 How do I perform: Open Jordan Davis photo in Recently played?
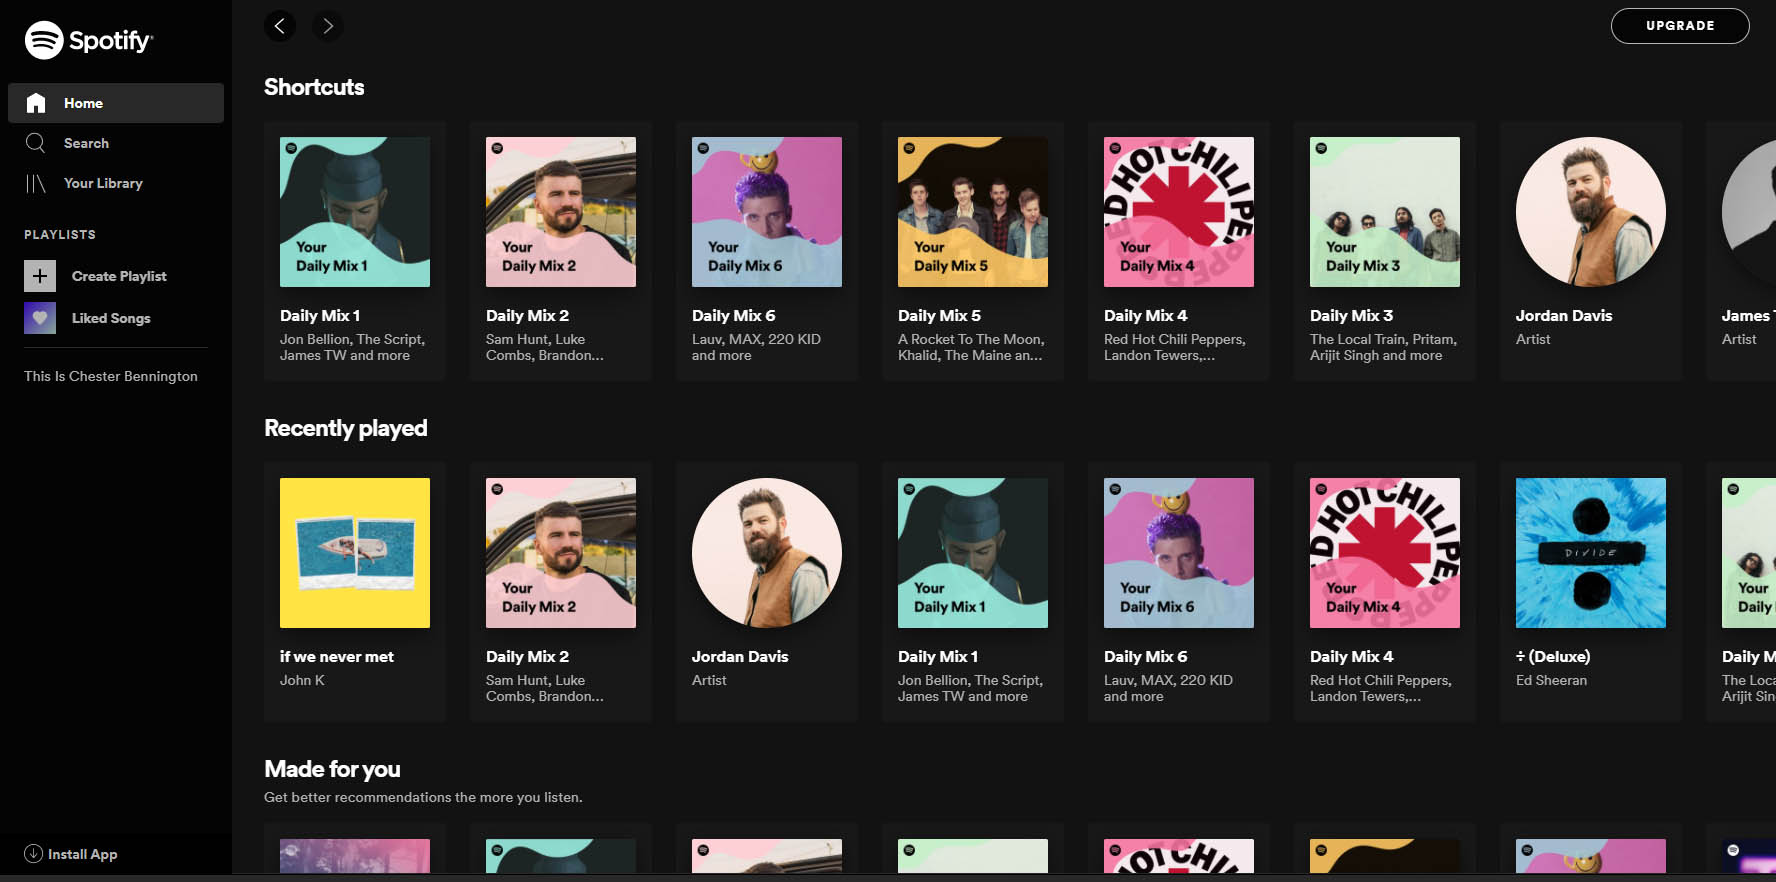[767, 553]
